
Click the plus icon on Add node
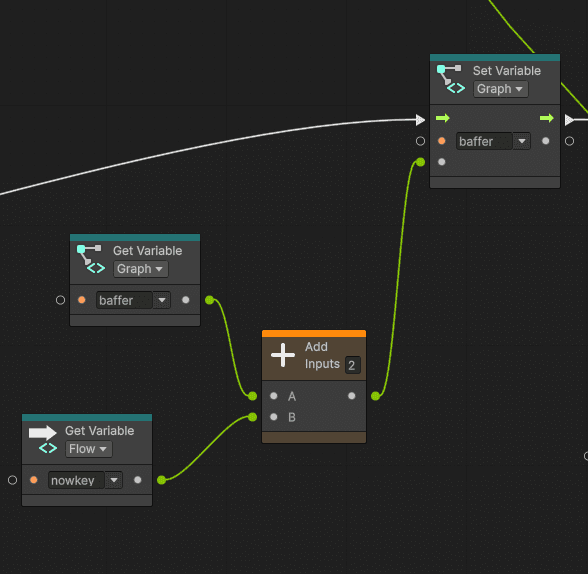(283, 355)
